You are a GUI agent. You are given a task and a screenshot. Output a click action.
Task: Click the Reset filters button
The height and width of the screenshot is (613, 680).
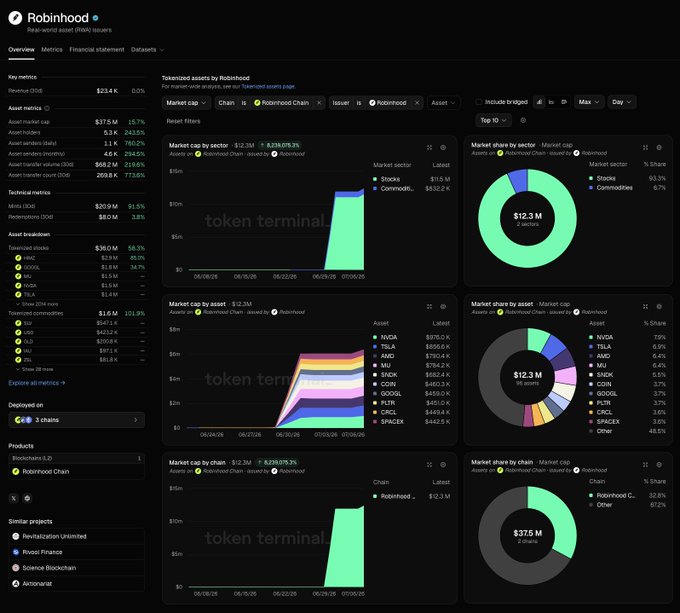(183, 121)
